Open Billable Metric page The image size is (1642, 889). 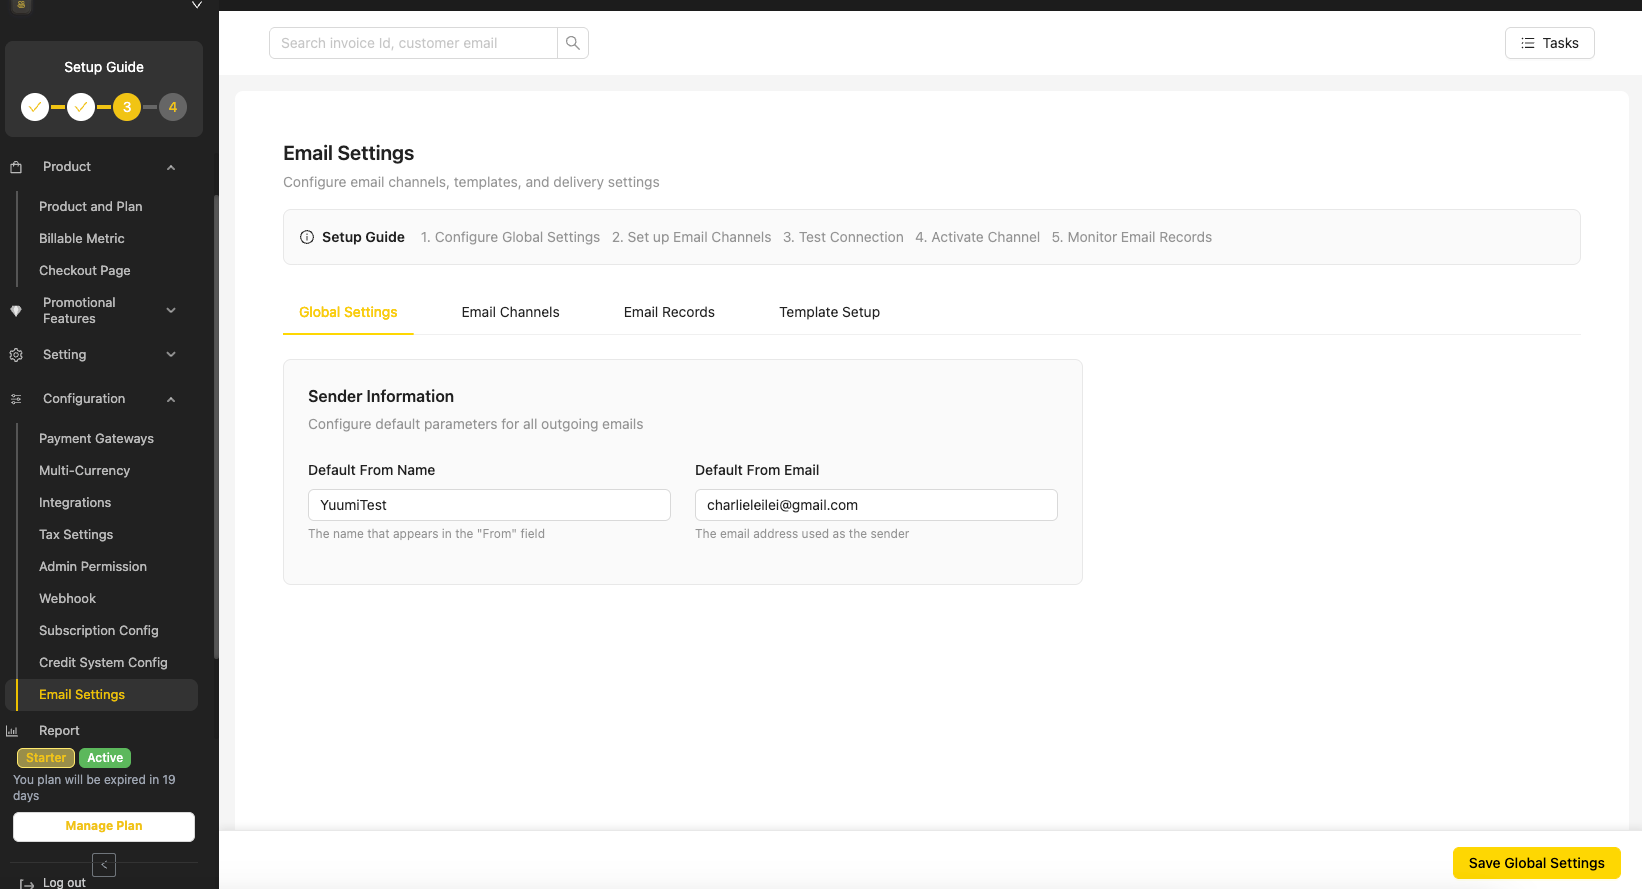[x=82, y=238]
